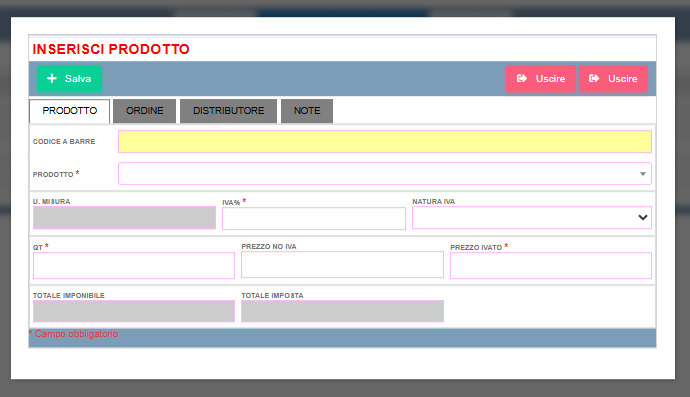690x397 pixels.
Task: Open the DISTRIBUTORE tab
Action: [x=228, y=111]
